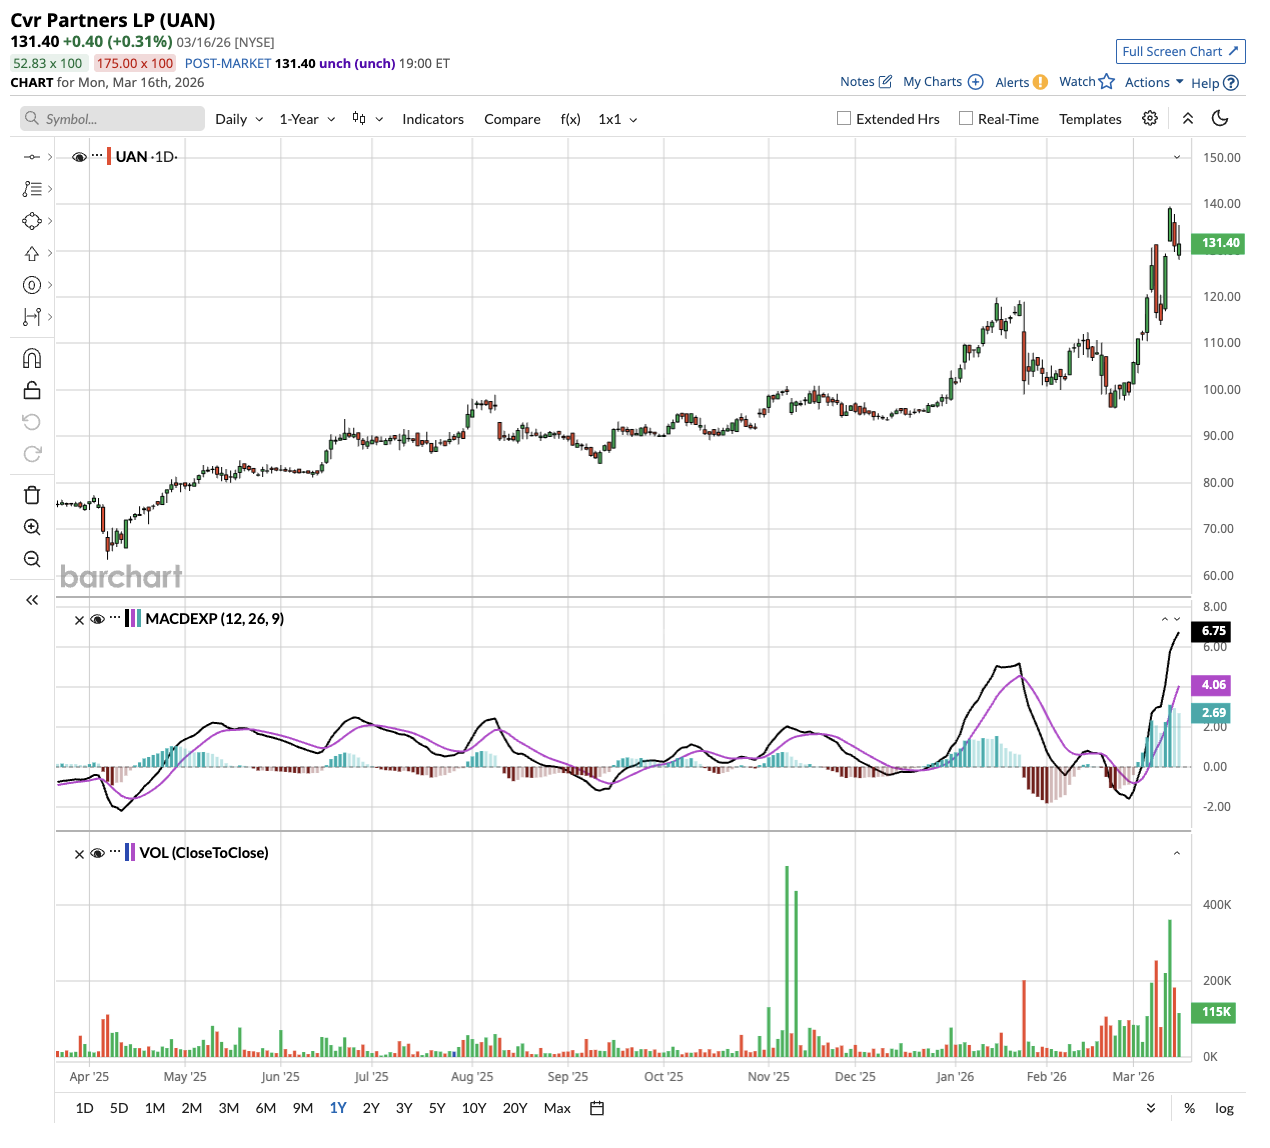Hide the MACDEXP indicator
Image resolution: width=1270 pixels, height=1148 pixels.
point(98,619)
